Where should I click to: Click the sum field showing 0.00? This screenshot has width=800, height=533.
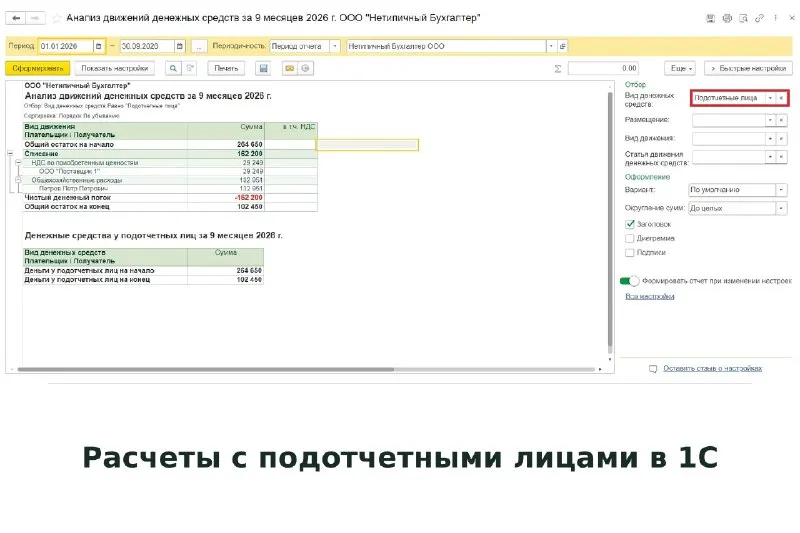point(603,68)
